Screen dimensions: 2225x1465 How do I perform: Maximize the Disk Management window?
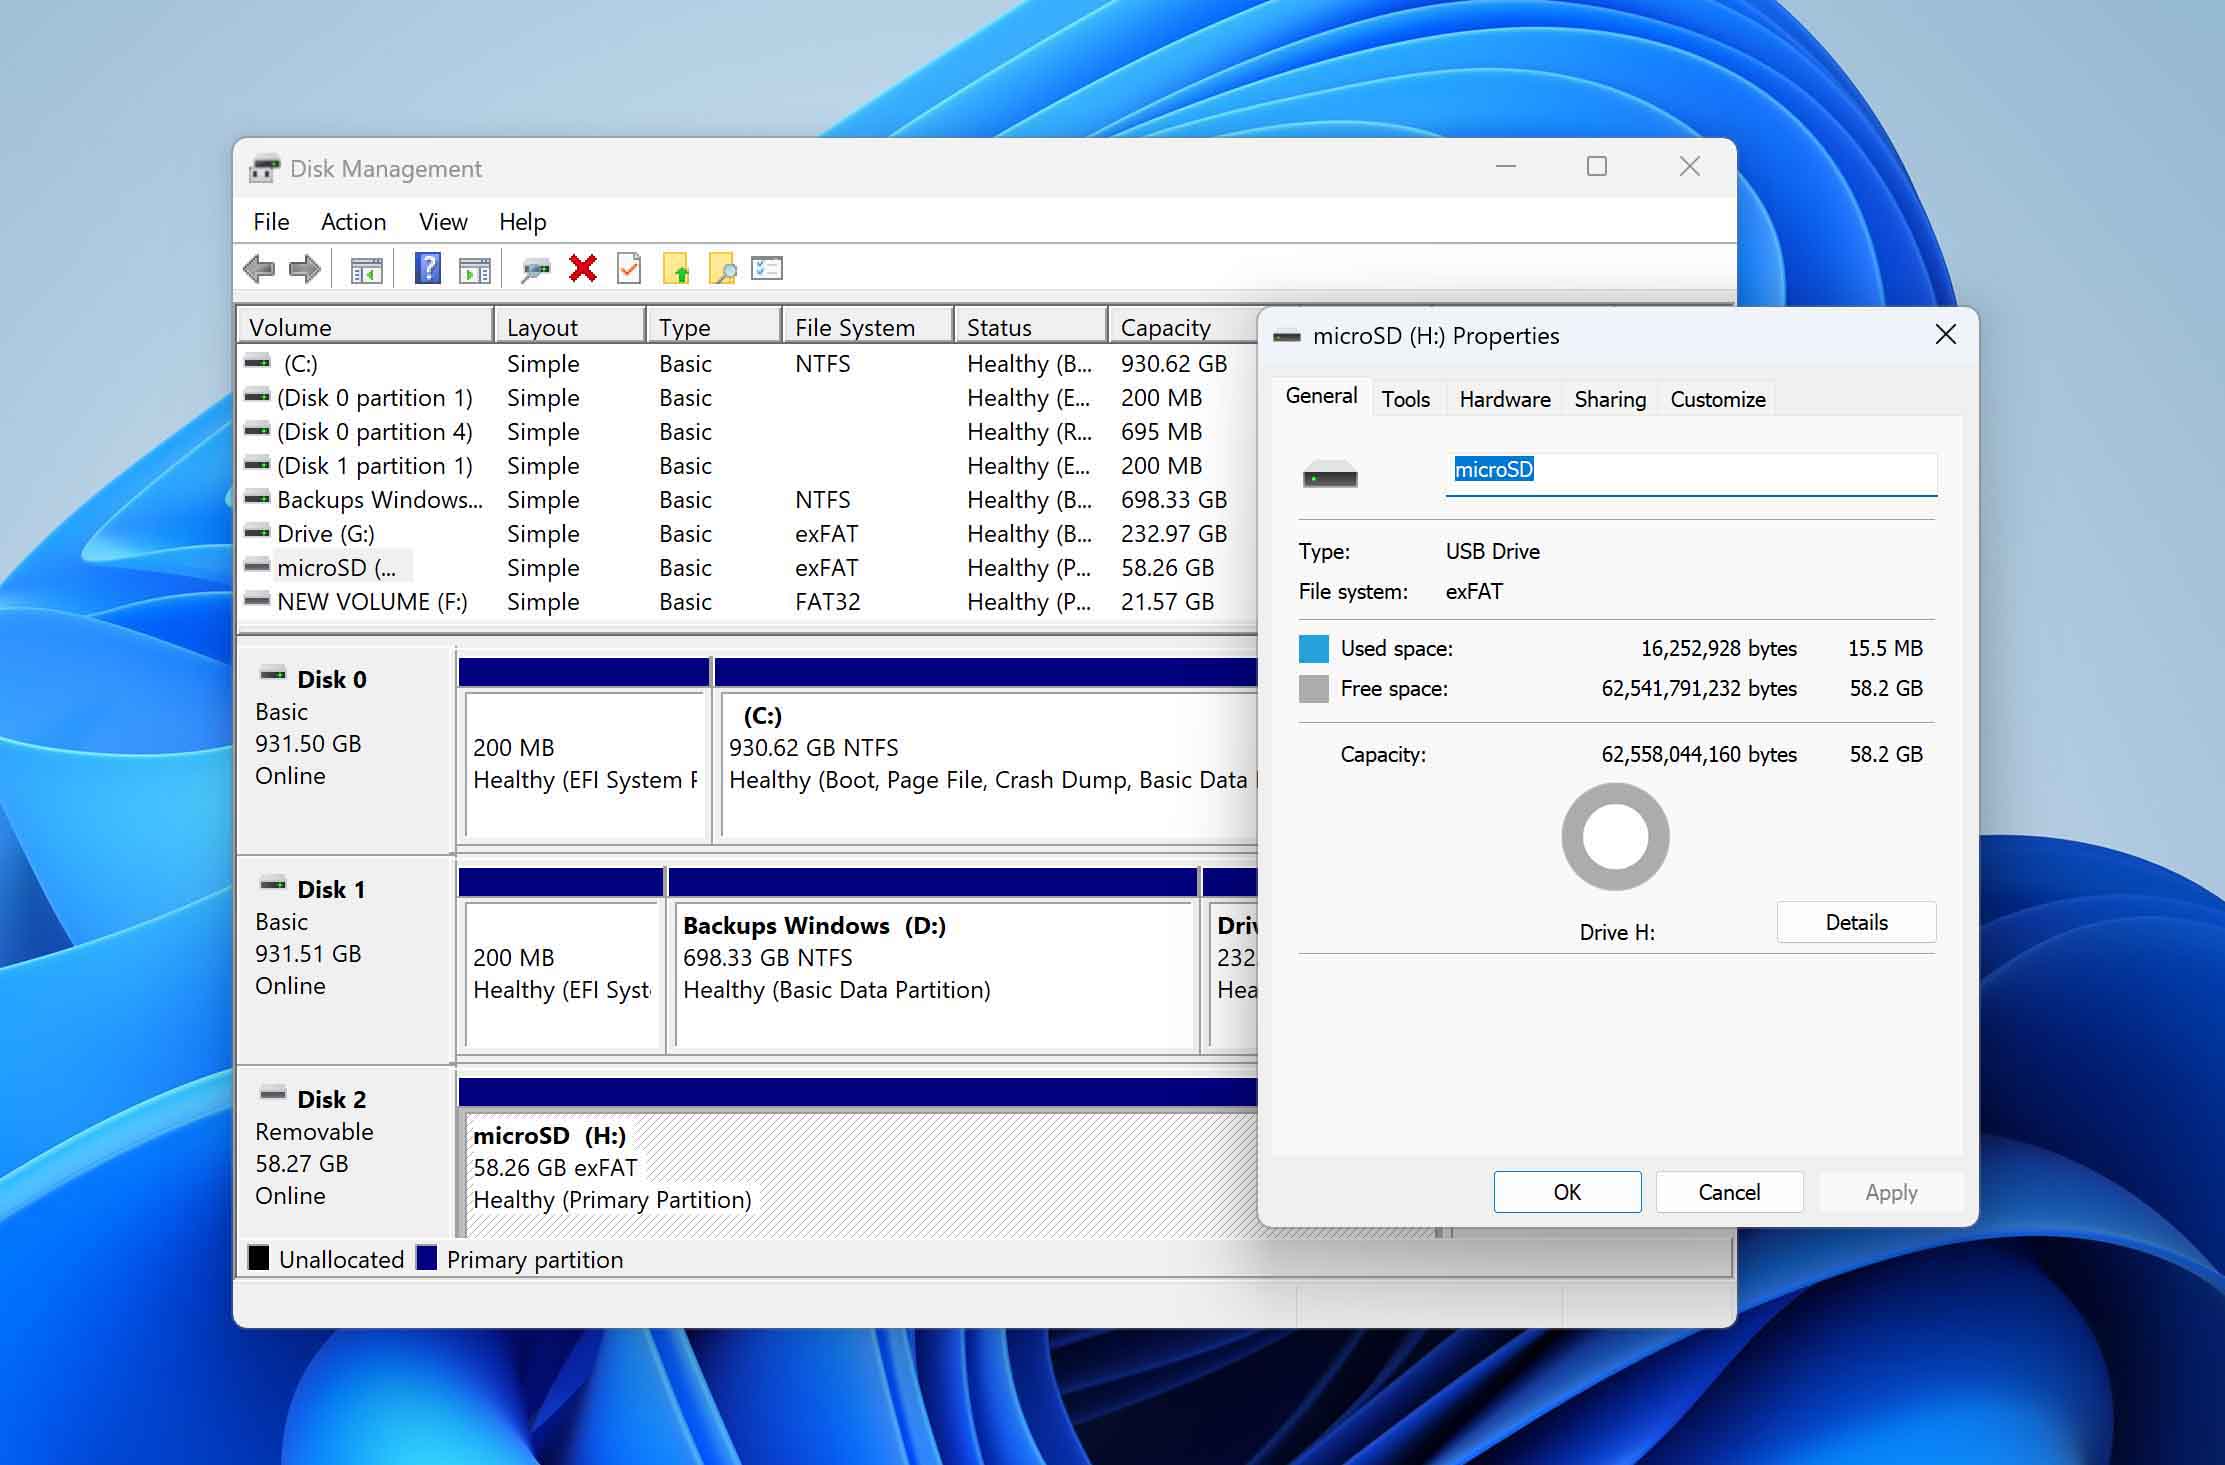[1597, 167]
